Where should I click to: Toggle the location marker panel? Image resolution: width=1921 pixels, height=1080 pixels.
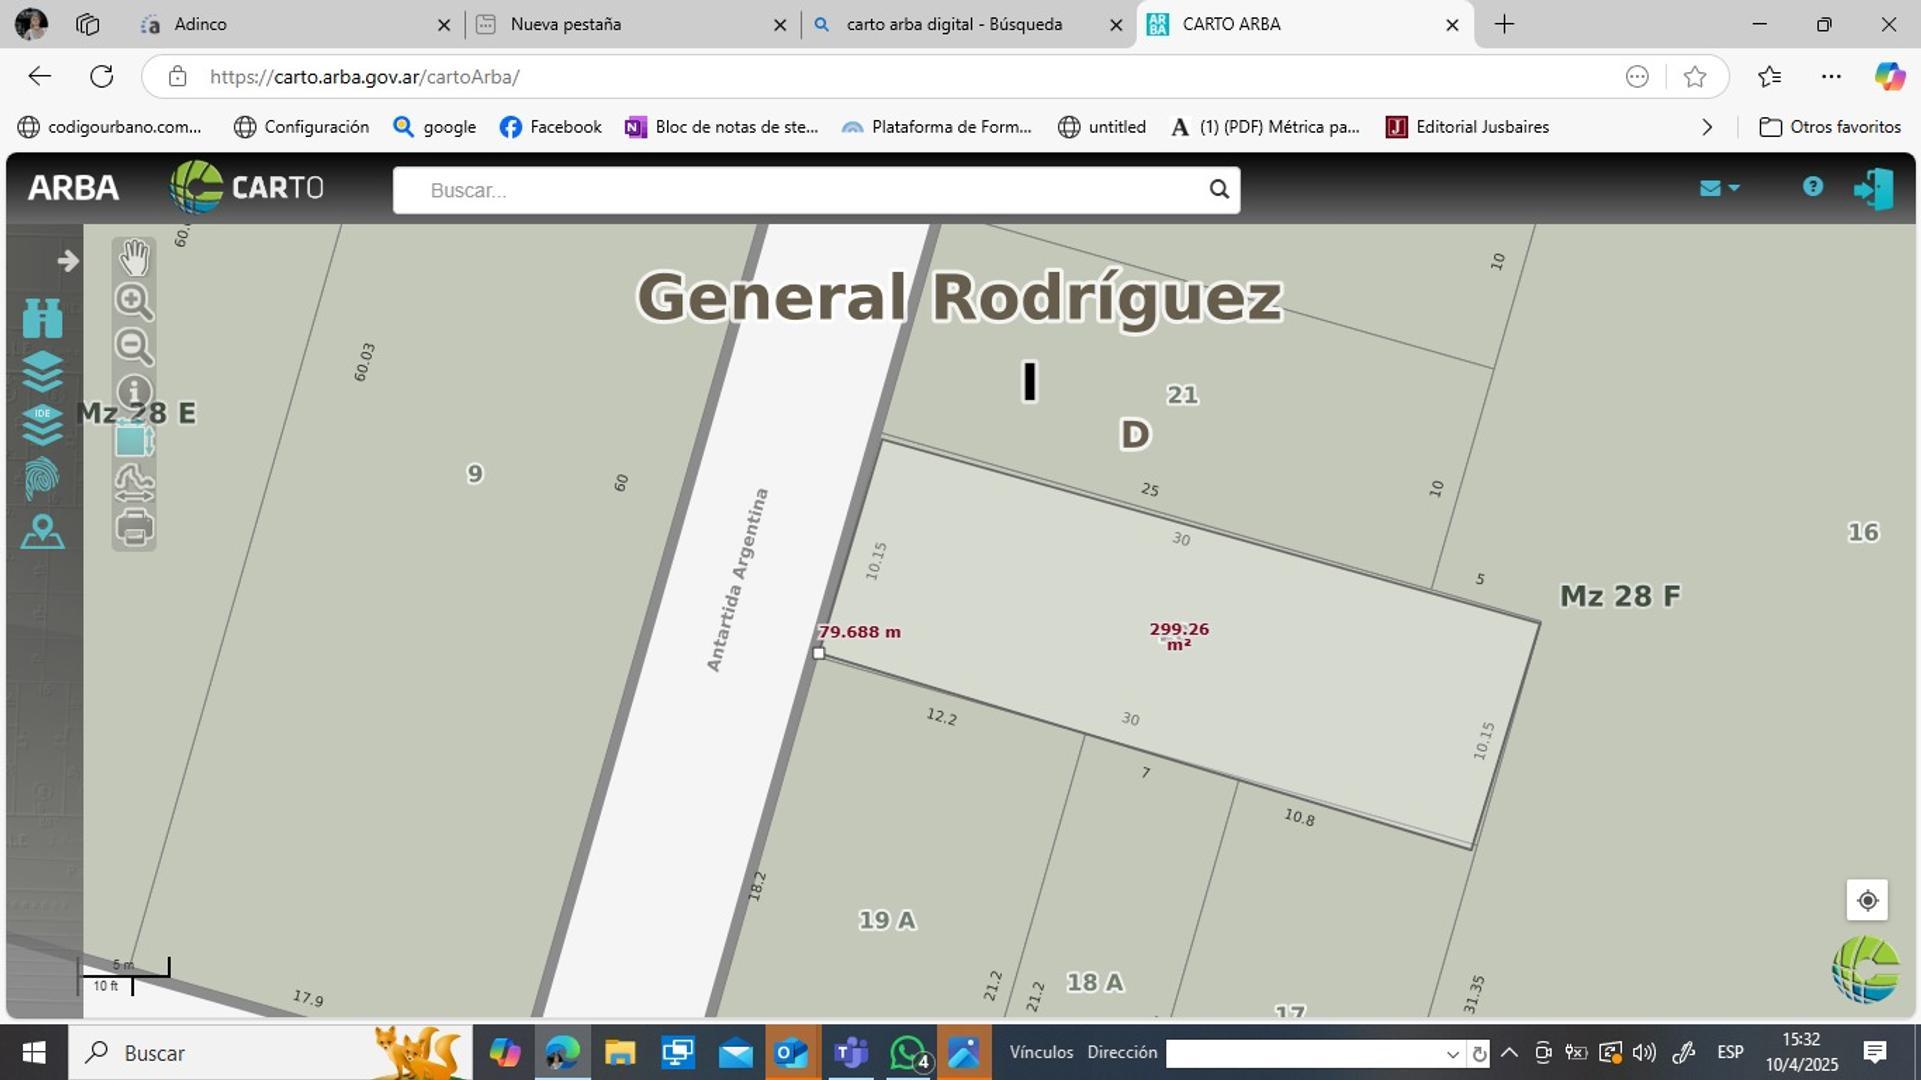pos(42,532)
